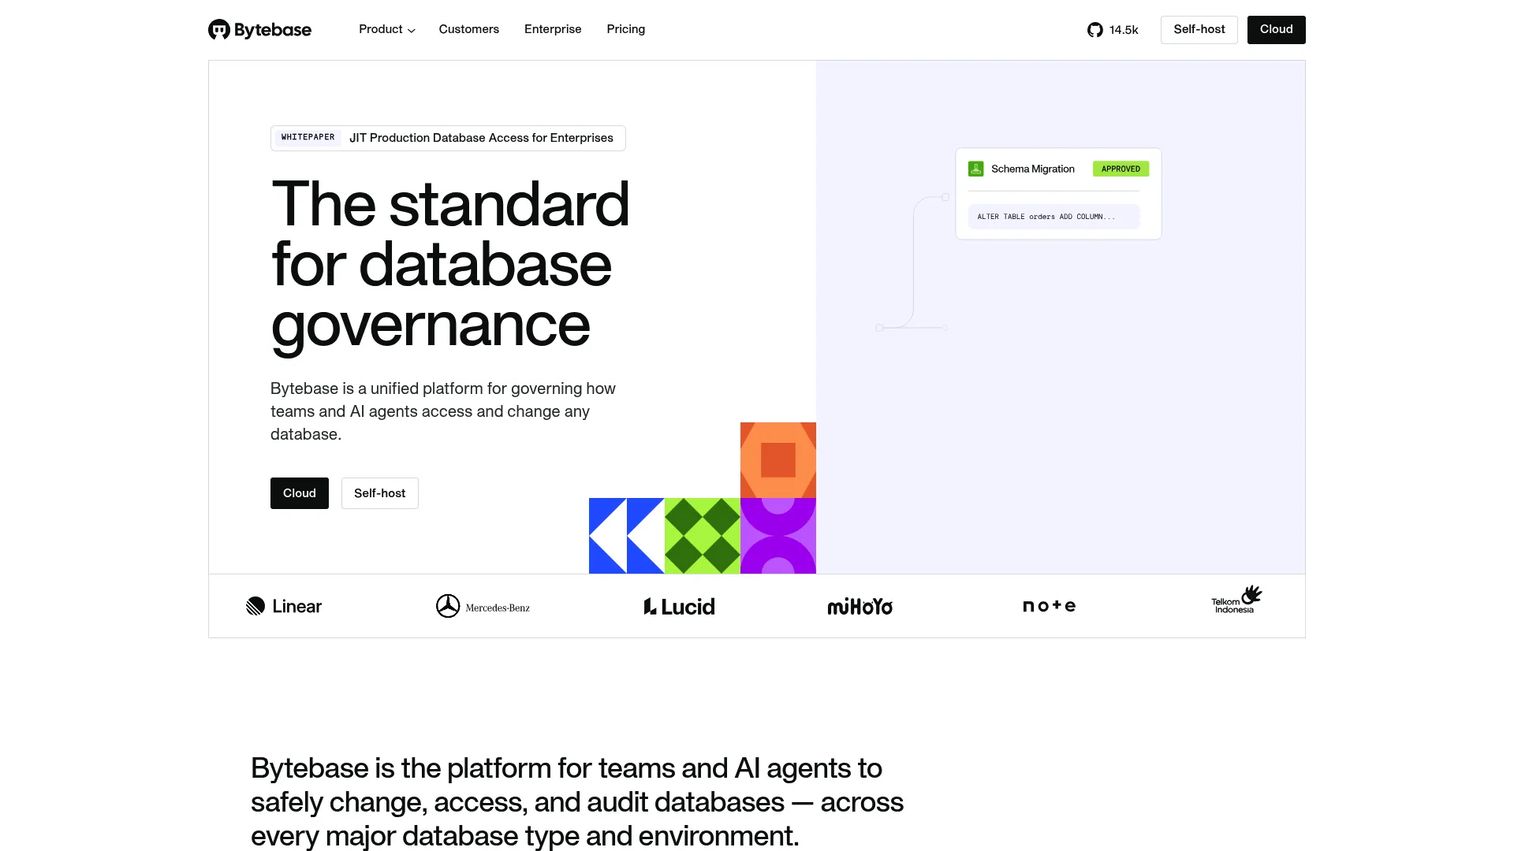Click the Mercedes-Benz logo
Viewport: 1514px width, 851px height.
click(483, 606)
